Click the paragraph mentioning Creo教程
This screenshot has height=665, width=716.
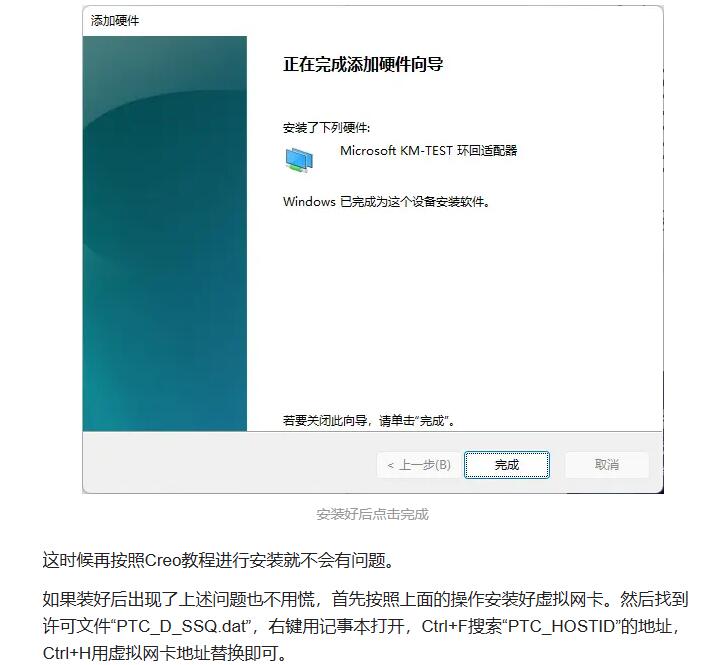[218, 560]
